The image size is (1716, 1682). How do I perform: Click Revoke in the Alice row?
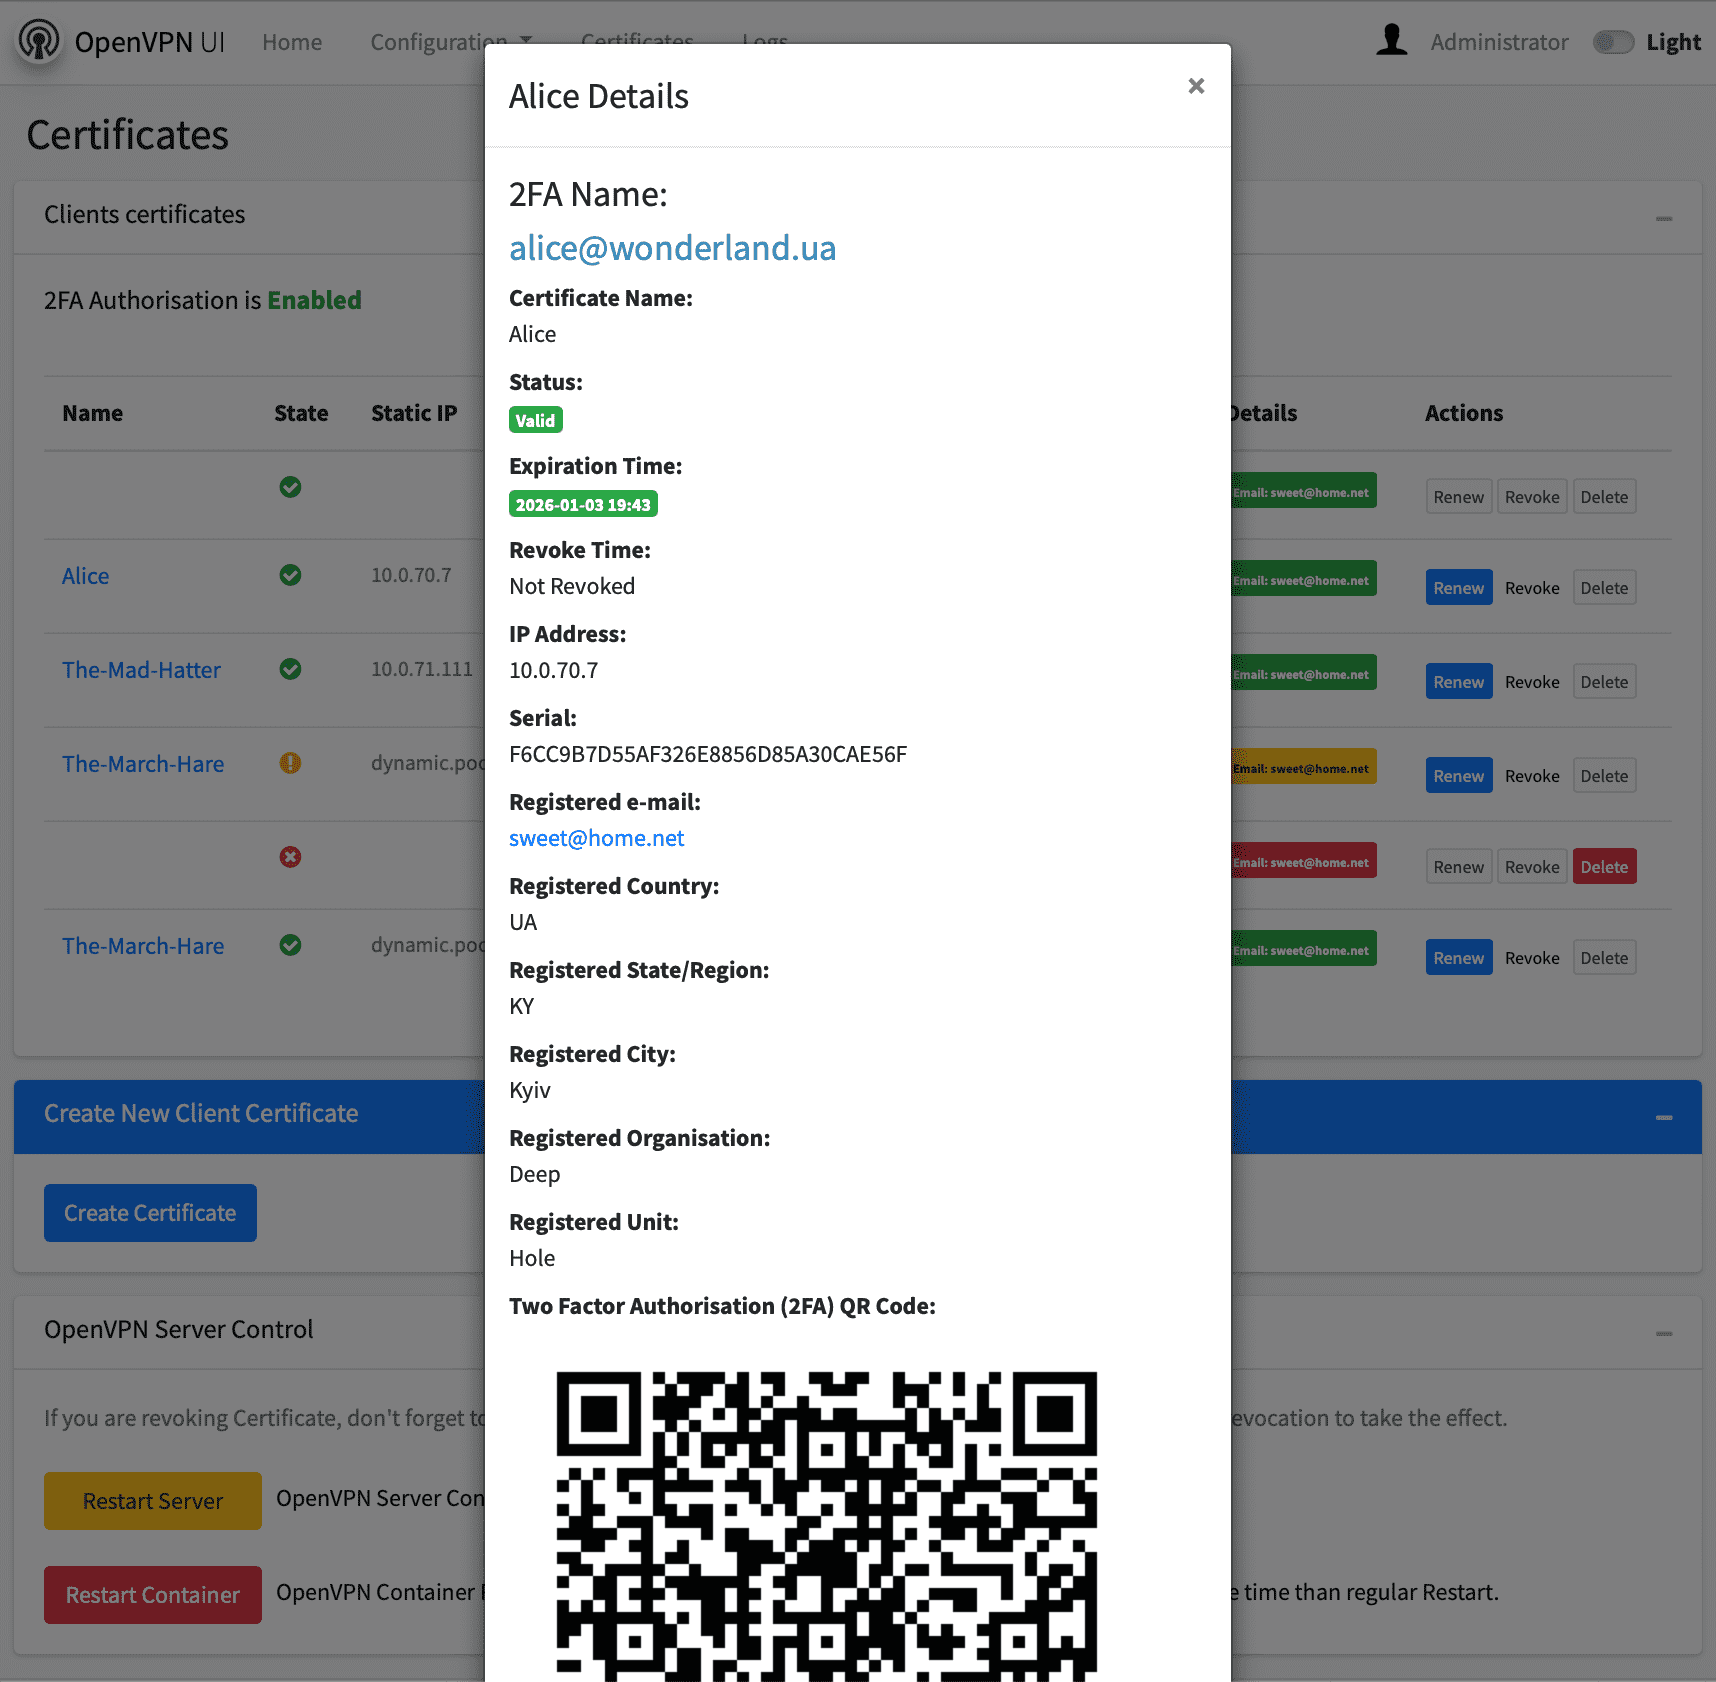click(x=1532, y=588)
